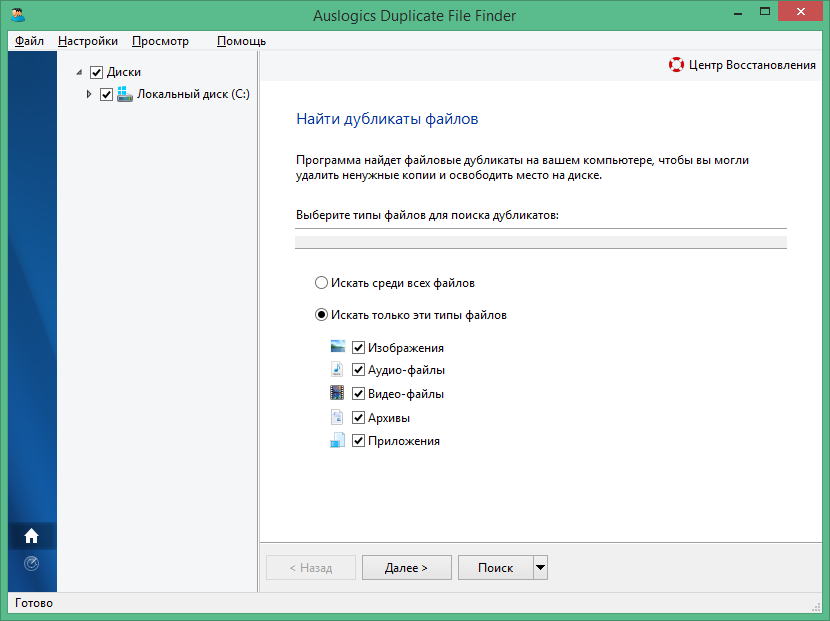The image size is (830, 621).
Task: Collapse the Диски tree node
Action: click(78, 71)
